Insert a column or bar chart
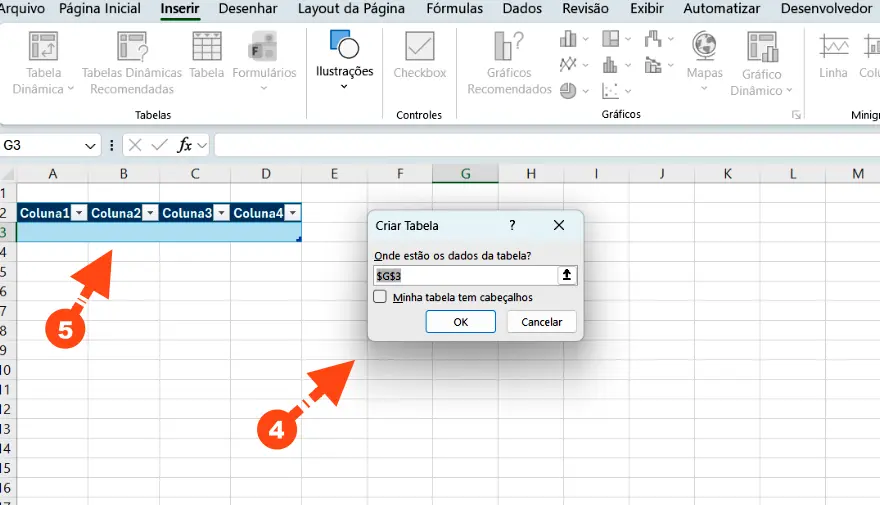This screenshot has width=880, height=505. (568, 39)
